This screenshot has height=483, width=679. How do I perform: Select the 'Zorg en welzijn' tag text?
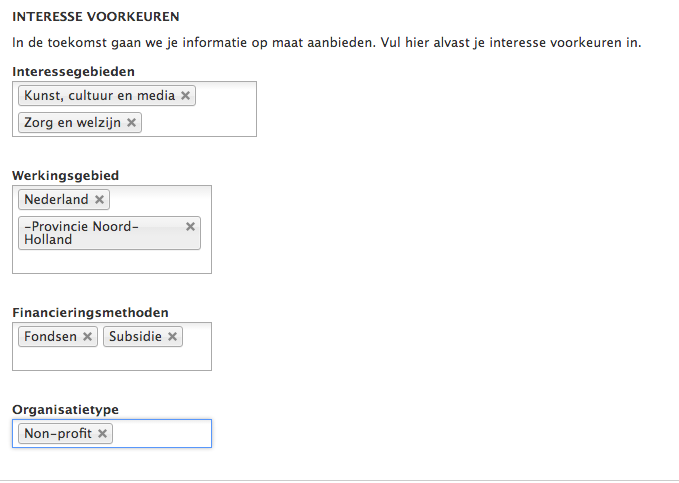pyautogui.click(x=72, y=123)
